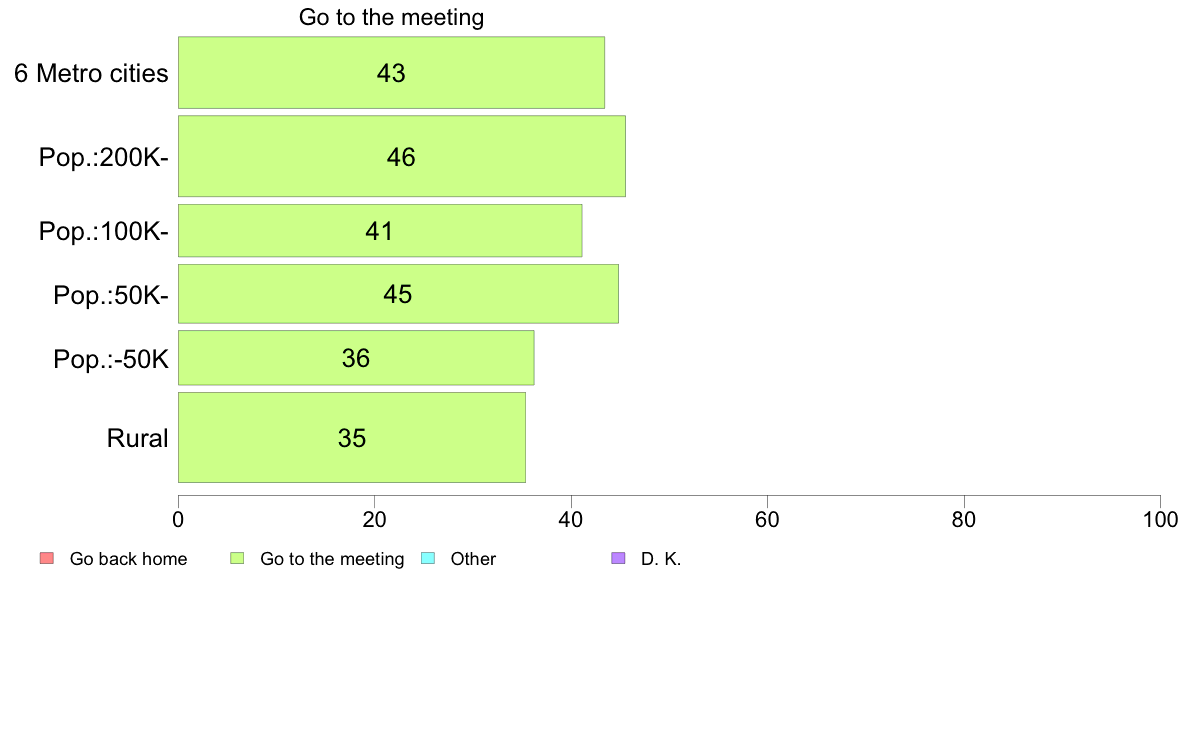Select the Rural bar showing 35

pos(352,437)
